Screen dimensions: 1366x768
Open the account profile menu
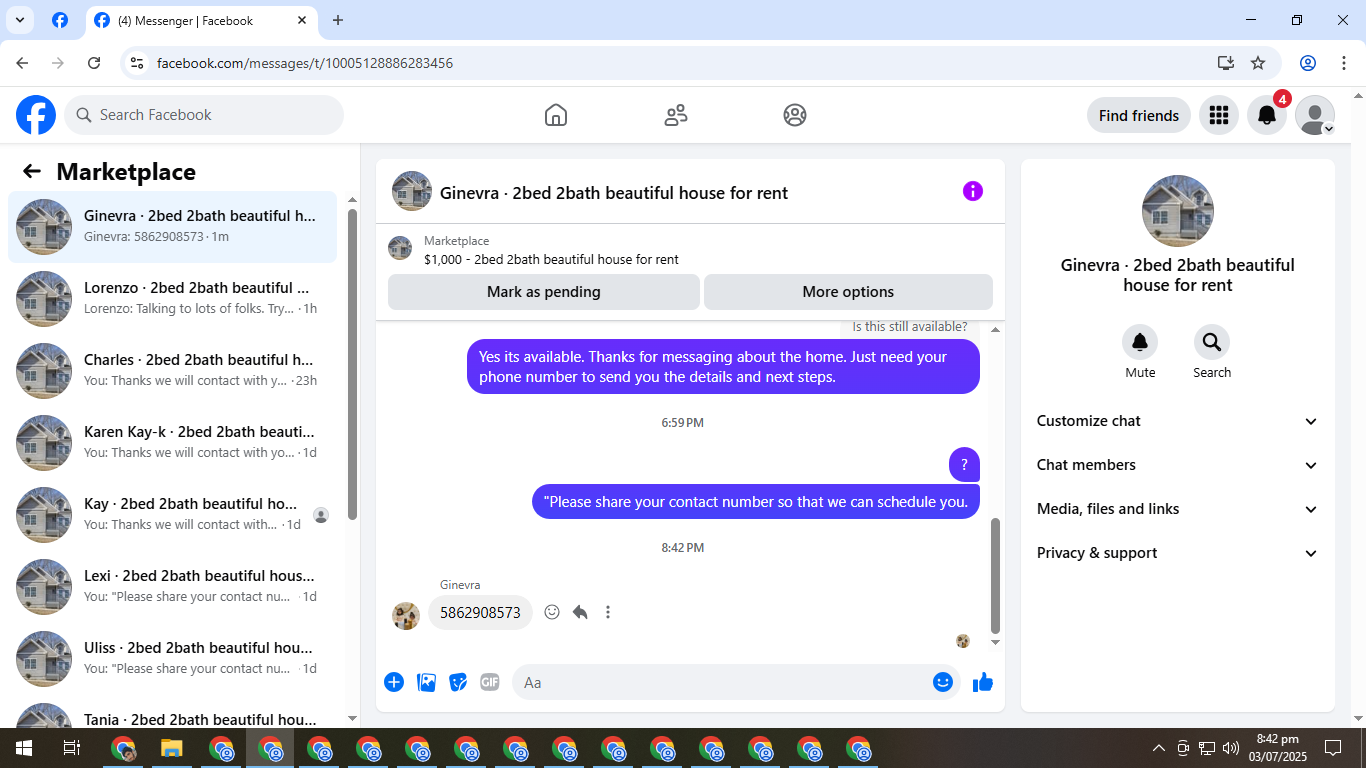pos(1315,115)
